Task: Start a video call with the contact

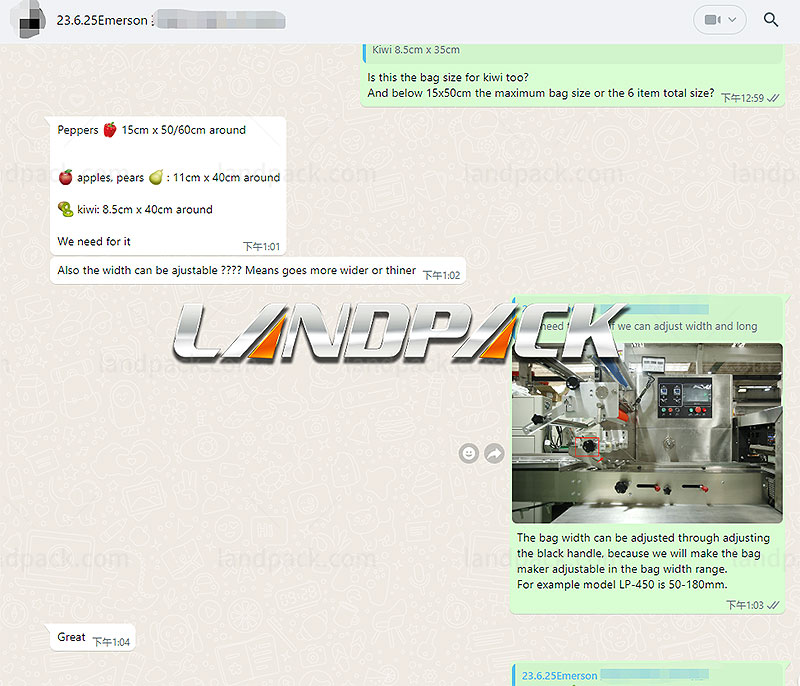Action: [712, 20]
